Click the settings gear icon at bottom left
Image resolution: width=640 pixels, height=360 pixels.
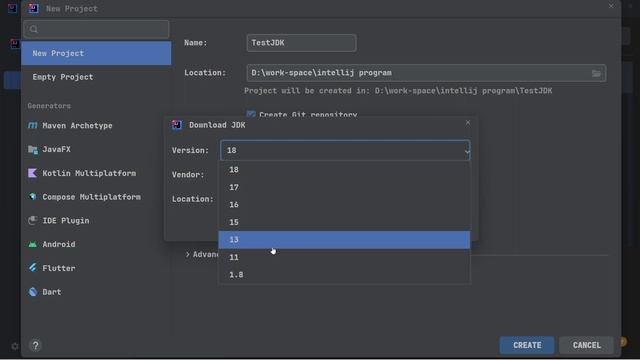15,346
